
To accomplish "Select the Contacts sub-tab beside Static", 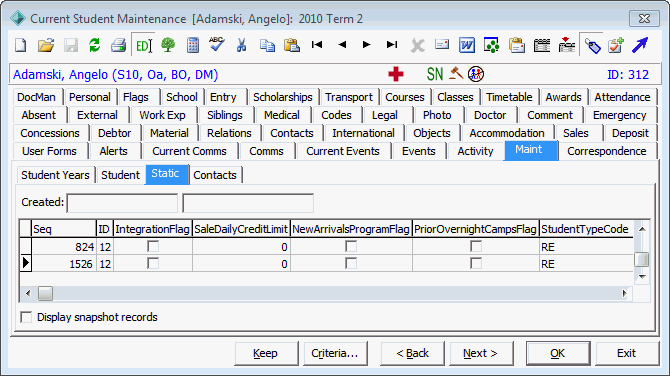I will [215, 175].
